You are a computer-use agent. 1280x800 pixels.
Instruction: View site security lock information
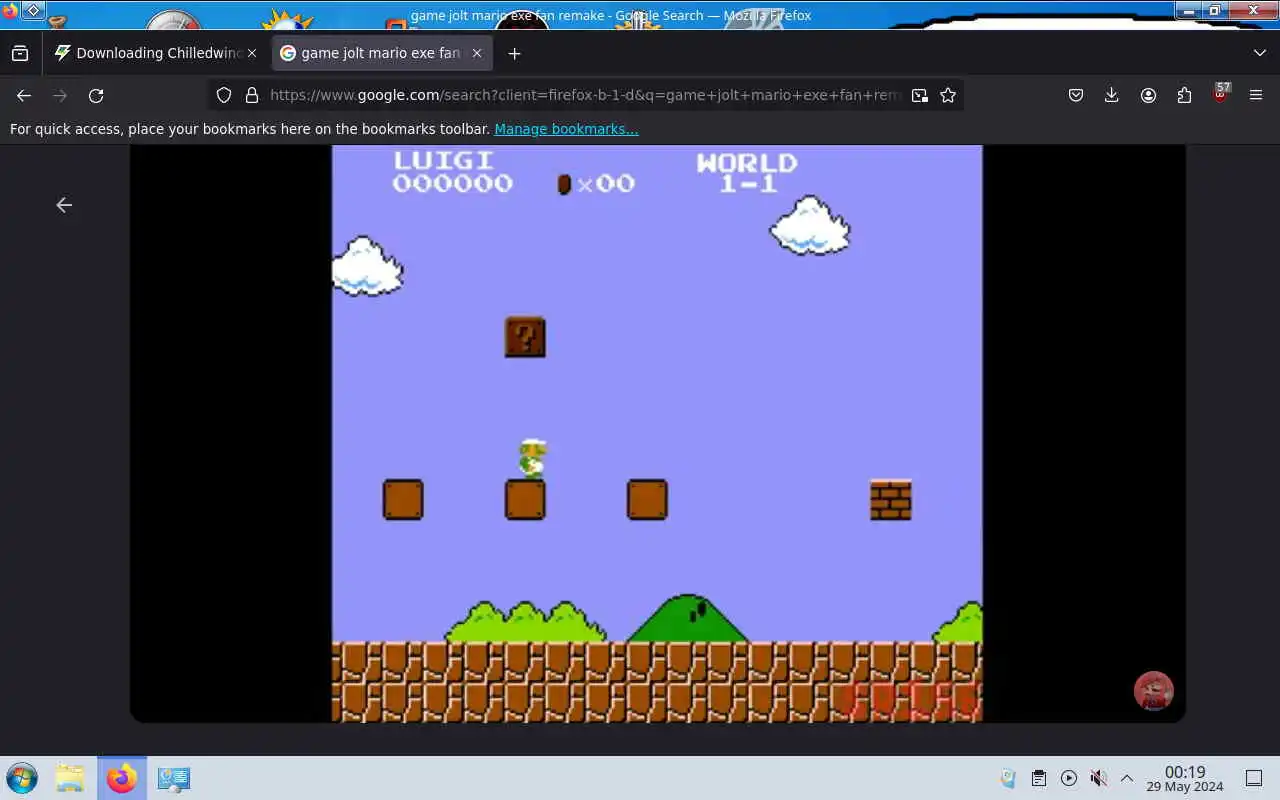click(x=252, y=95)
